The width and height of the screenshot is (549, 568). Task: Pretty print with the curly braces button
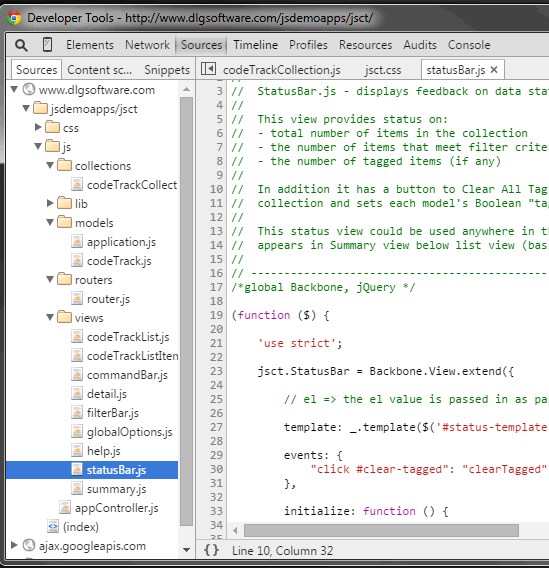click(x=211, y=550)
